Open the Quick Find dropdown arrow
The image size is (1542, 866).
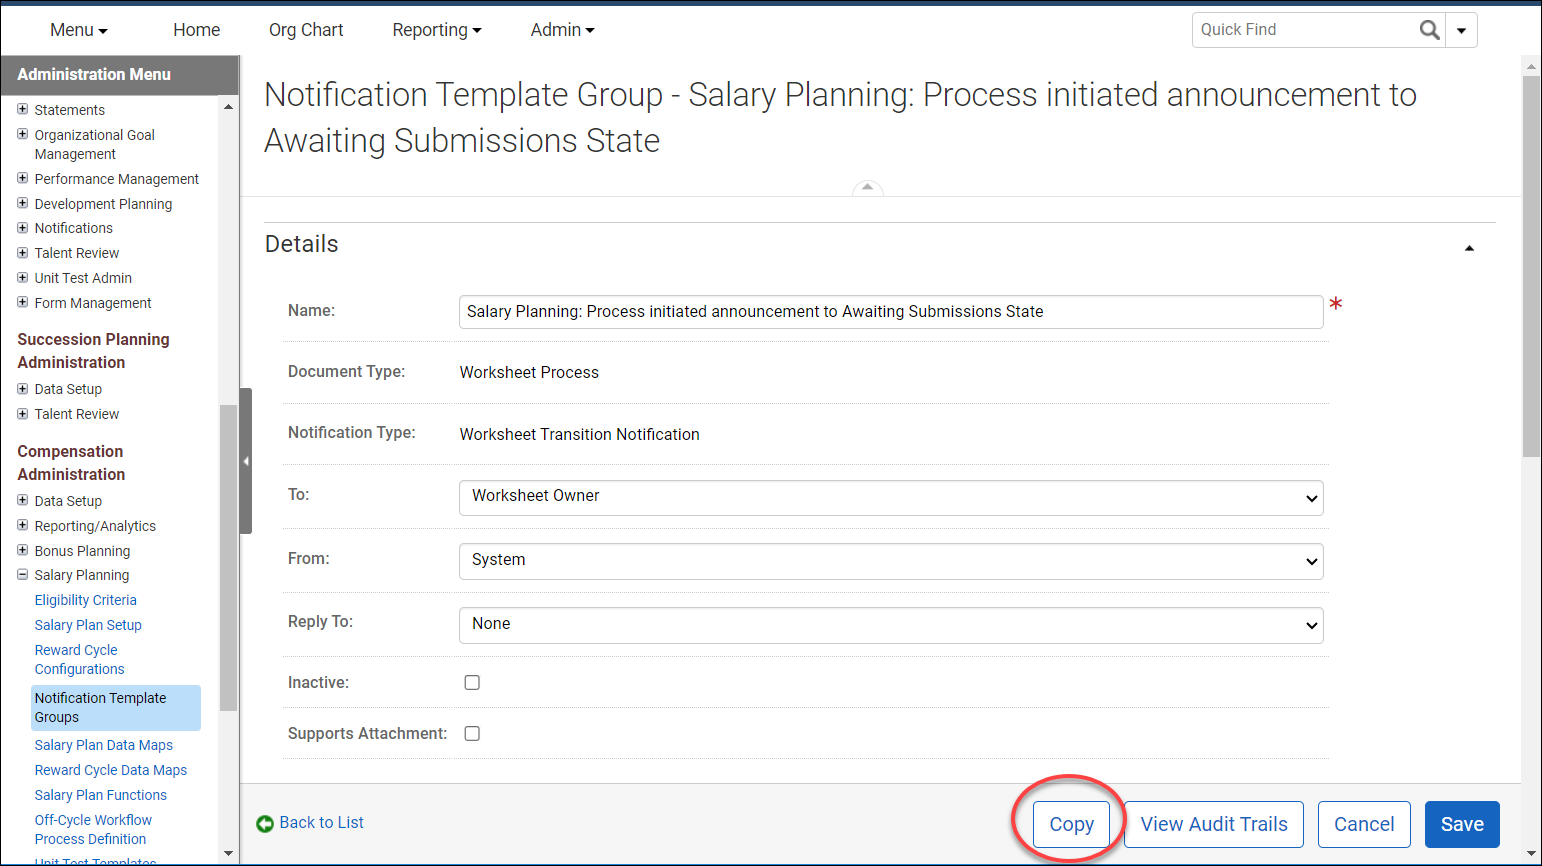click(x=1461, y=29)
